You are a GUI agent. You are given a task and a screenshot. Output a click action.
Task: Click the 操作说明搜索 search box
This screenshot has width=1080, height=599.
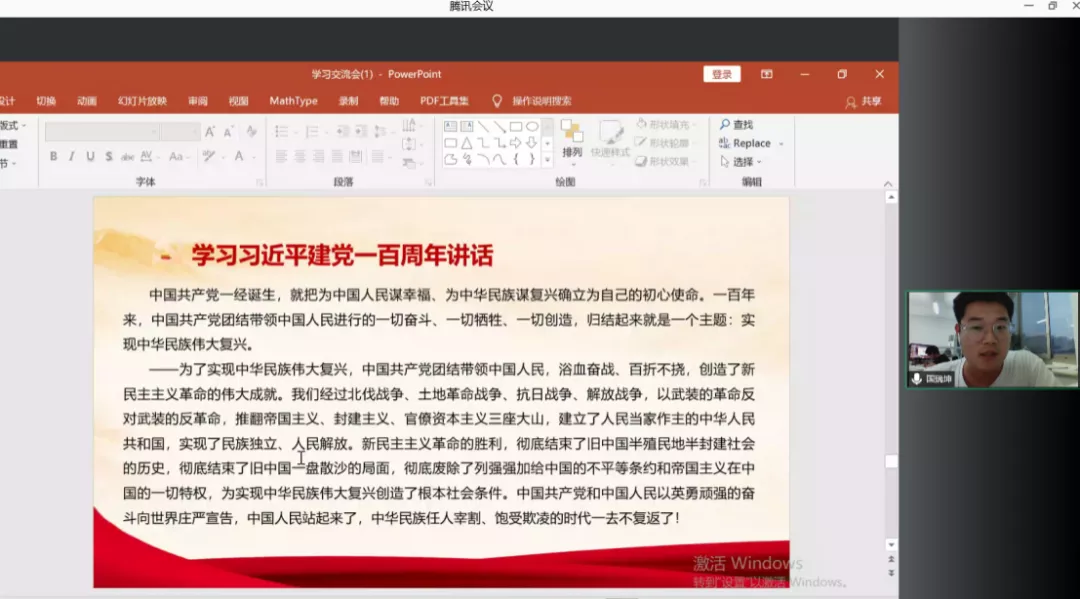pyautogui.click(x=541, y=101)
